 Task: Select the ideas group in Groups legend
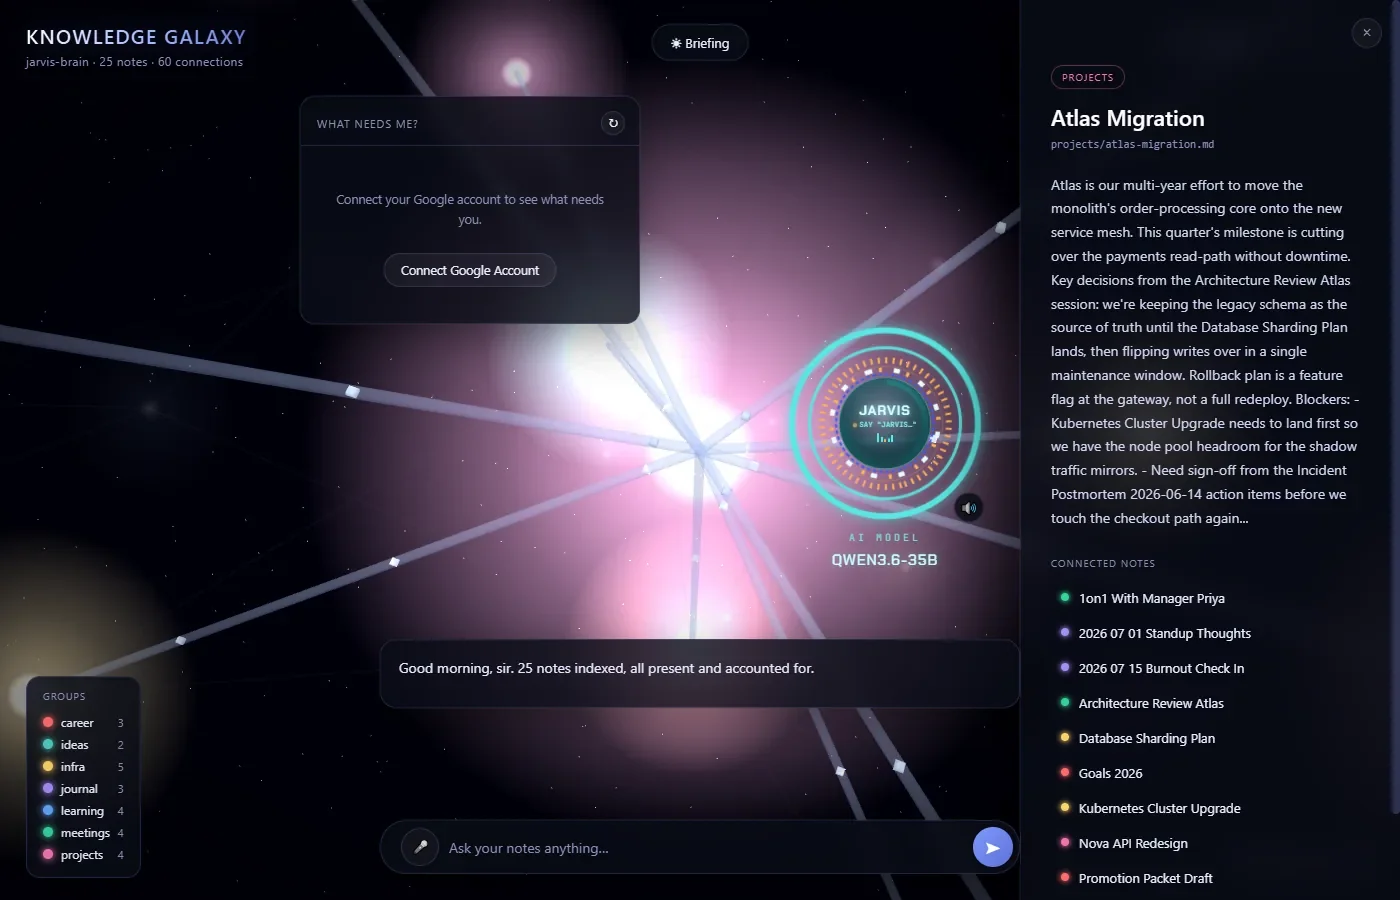83,744
